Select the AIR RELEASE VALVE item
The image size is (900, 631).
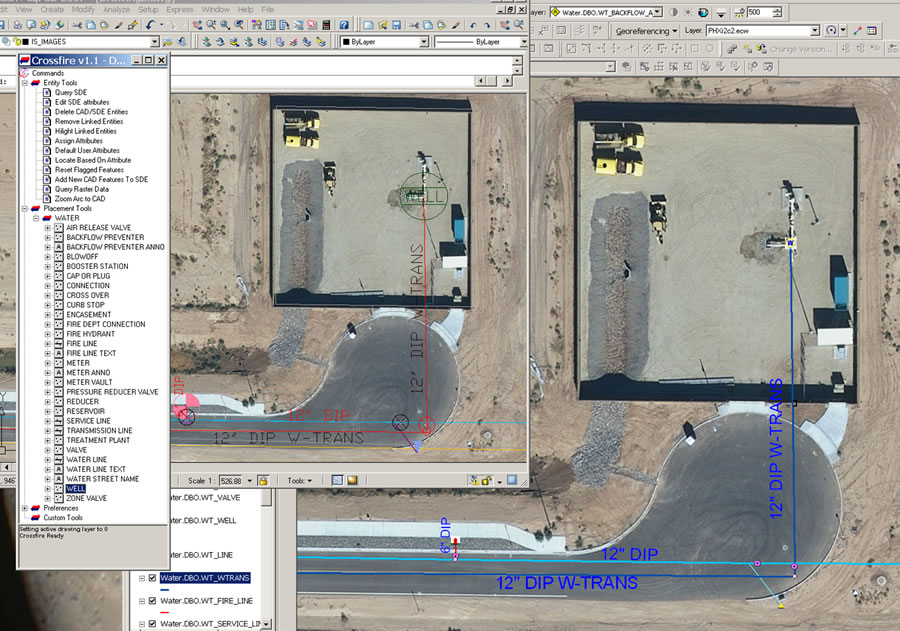(x=99, y=228)
